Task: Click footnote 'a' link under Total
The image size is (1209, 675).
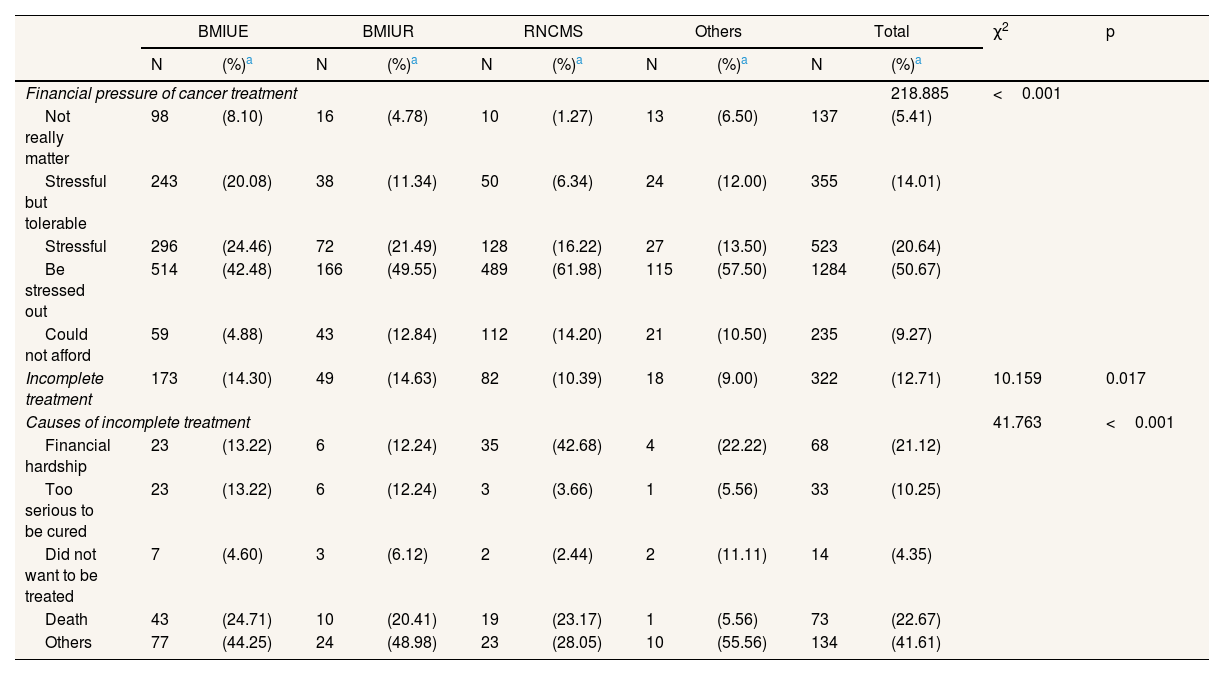Action: (918, 62)
